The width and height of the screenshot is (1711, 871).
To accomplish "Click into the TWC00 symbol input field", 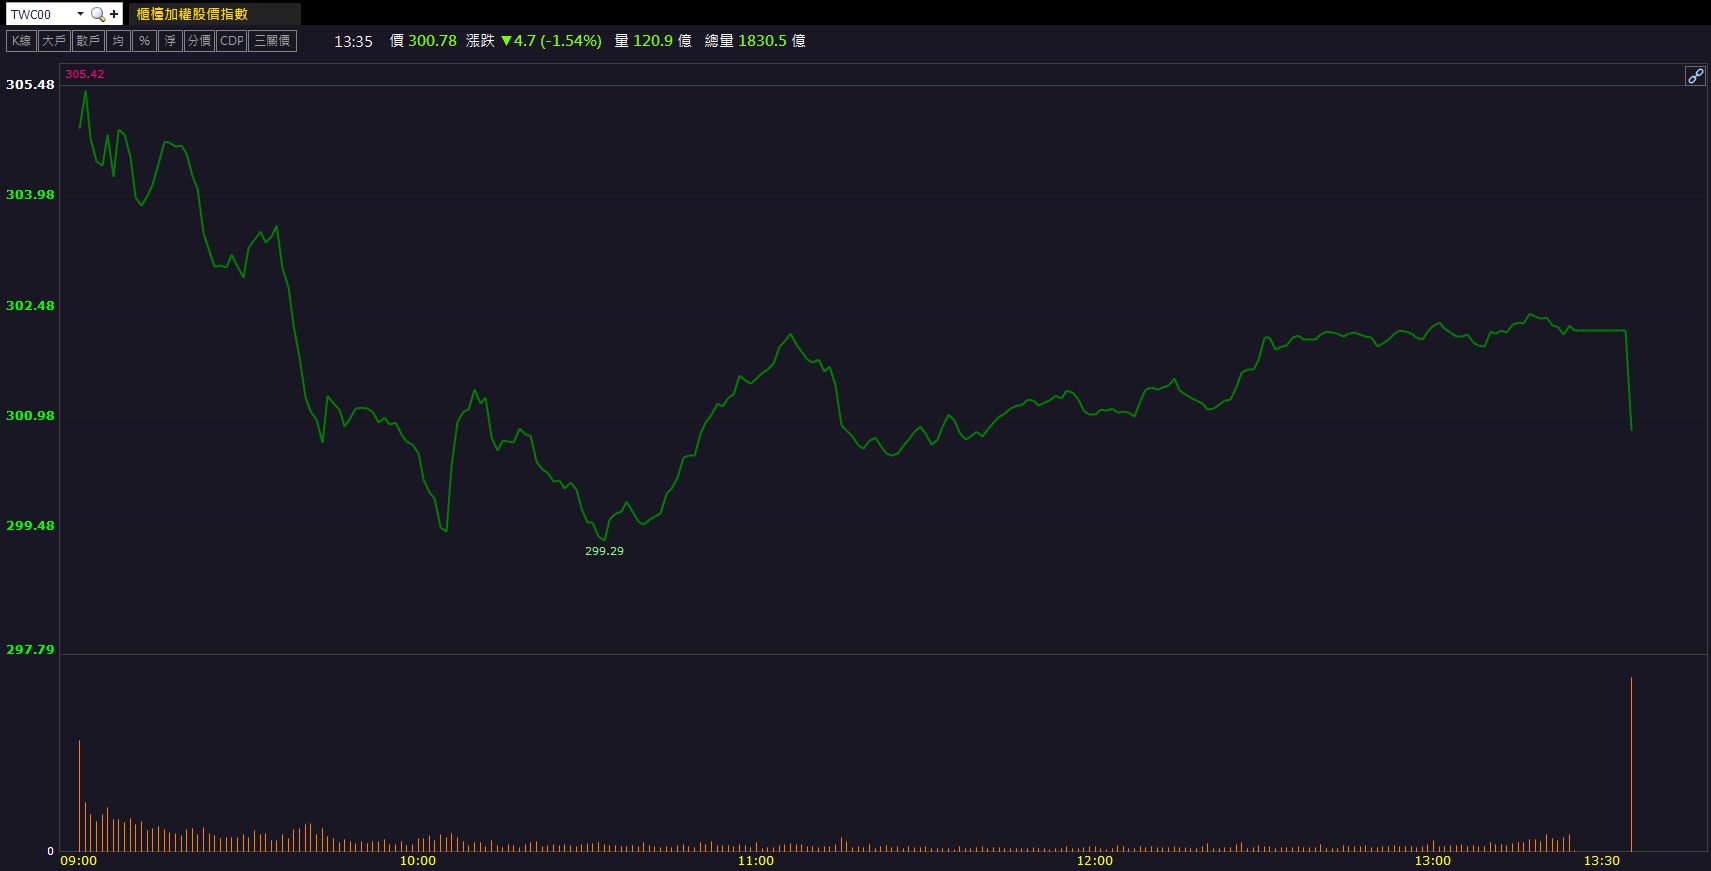I will [x=40, y=14].
